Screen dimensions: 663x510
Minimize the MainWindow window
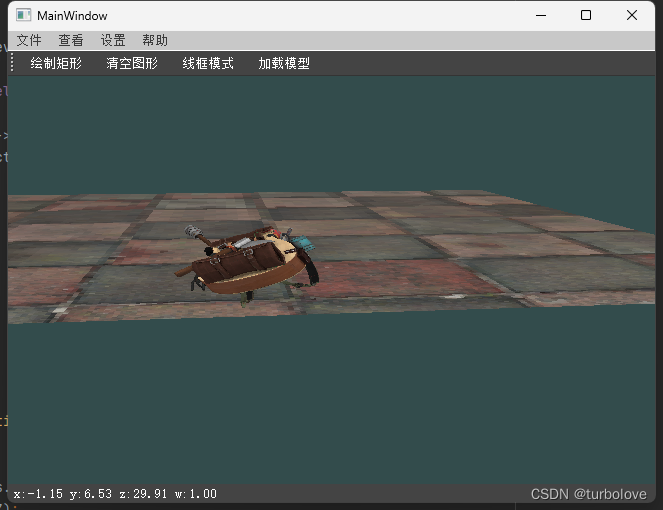pos(541,15)
